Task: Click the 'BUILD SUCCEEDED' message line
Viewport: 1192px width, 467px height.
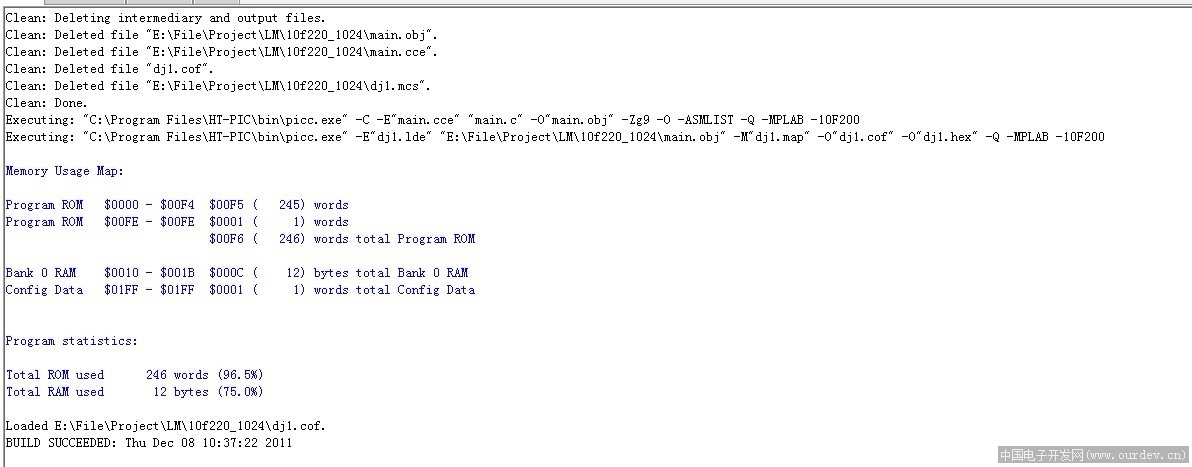Action: coord(149,443)
